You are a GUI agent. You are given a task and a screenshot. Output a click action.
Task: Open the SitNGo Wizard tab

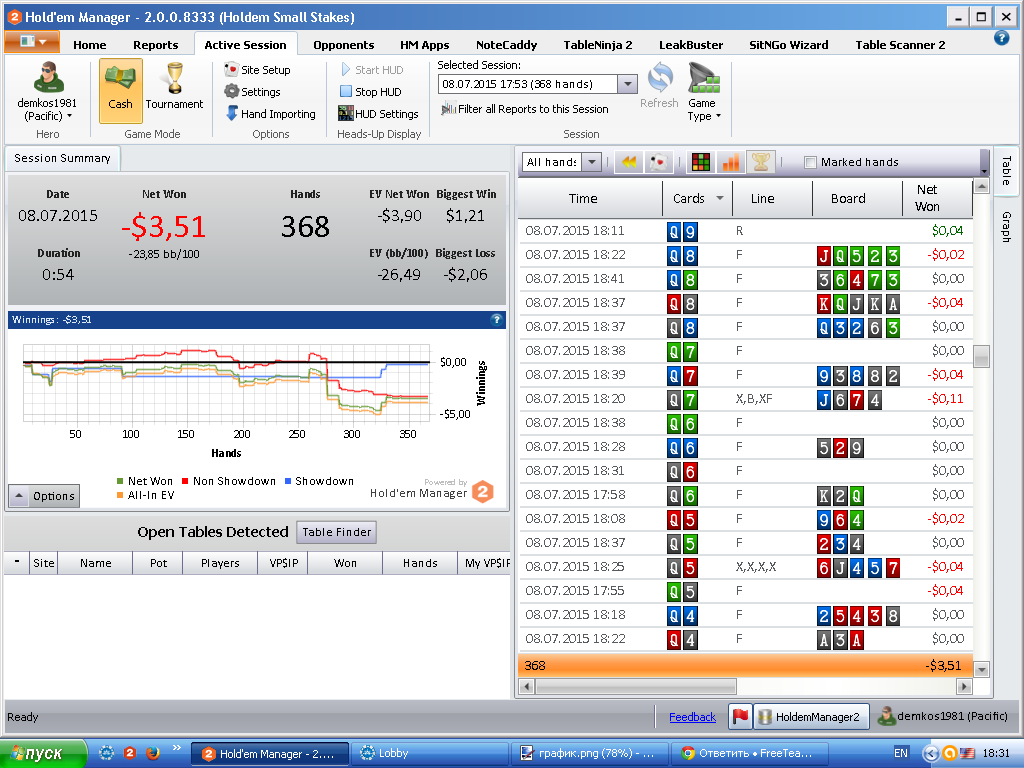(788, 44)
